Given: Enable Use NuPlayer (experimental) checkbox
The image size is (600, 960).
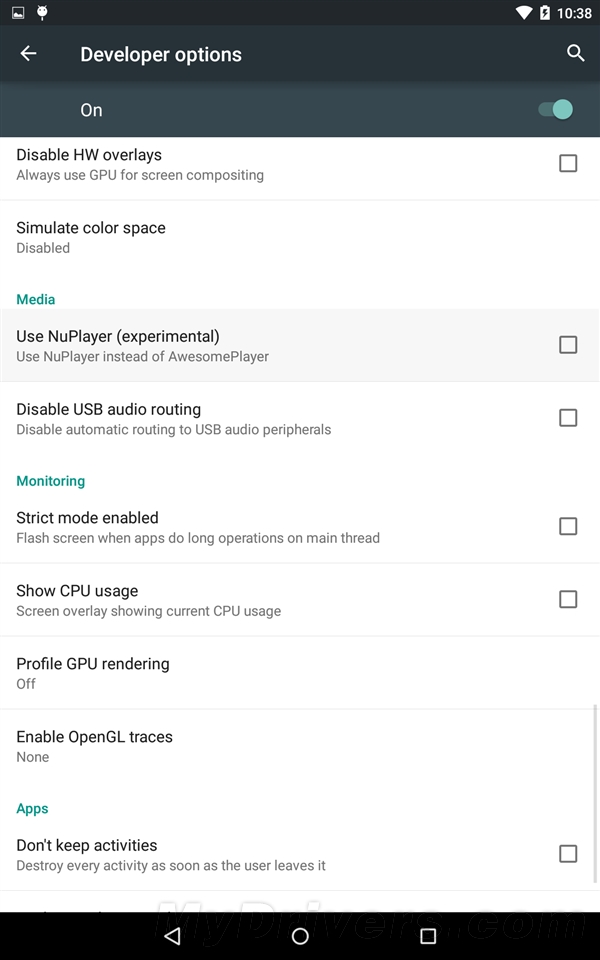Looking at the screenshot, I should coord(568,345).
